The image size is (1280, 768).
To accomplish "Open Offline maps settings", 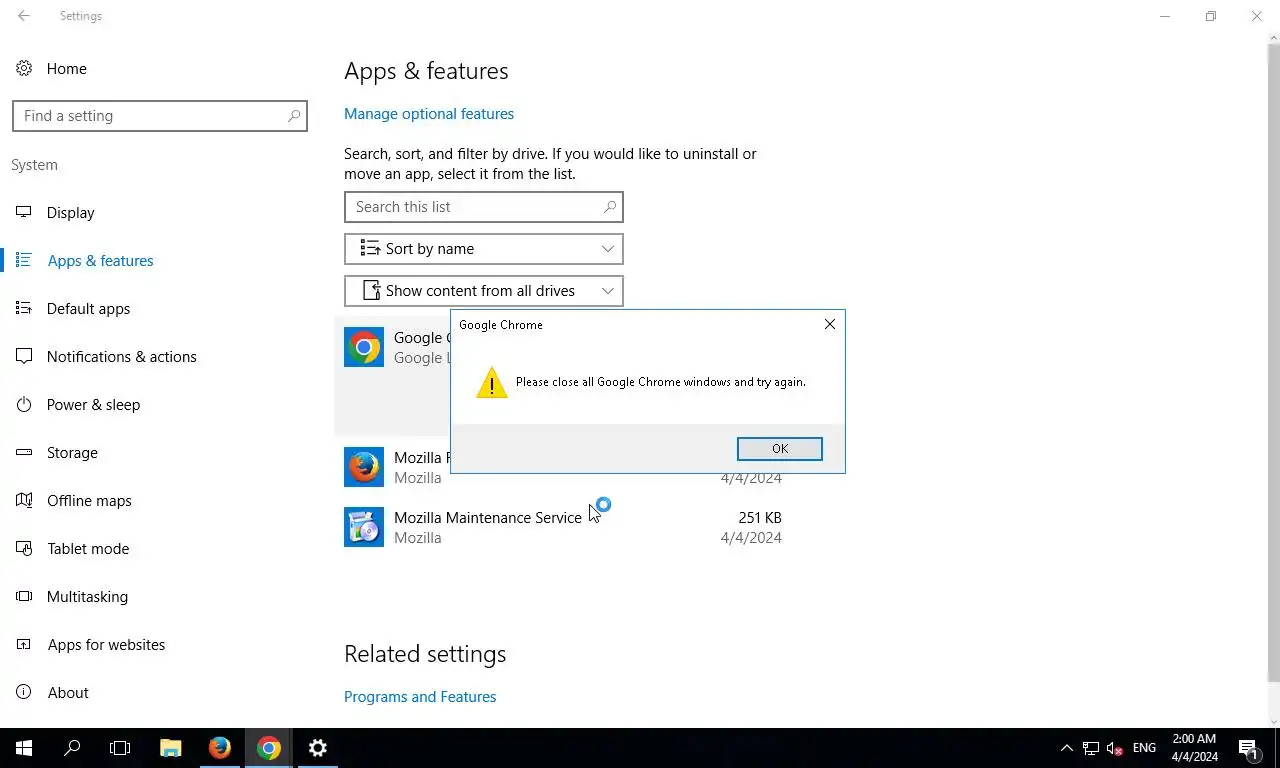I will (x=89, y=501).
